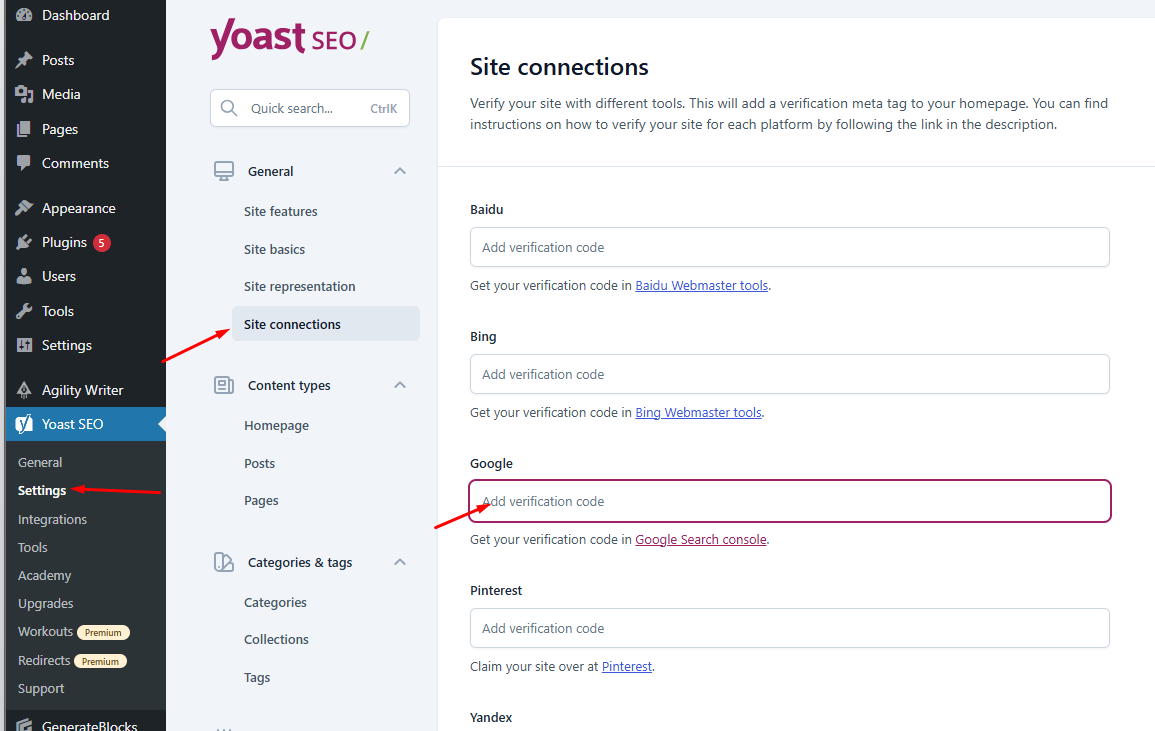Click the Yoast SEO sidebar icon
The image size is (1155, 731).
[x=24, y=424]
